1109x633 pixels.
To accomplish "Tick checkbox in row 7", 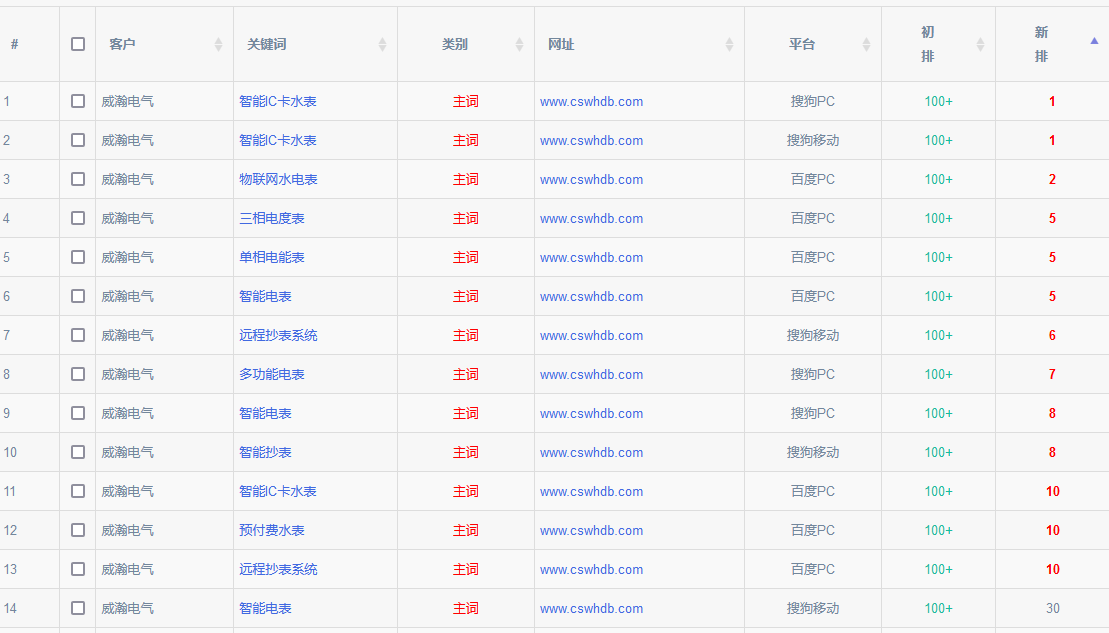I will 78,335.
